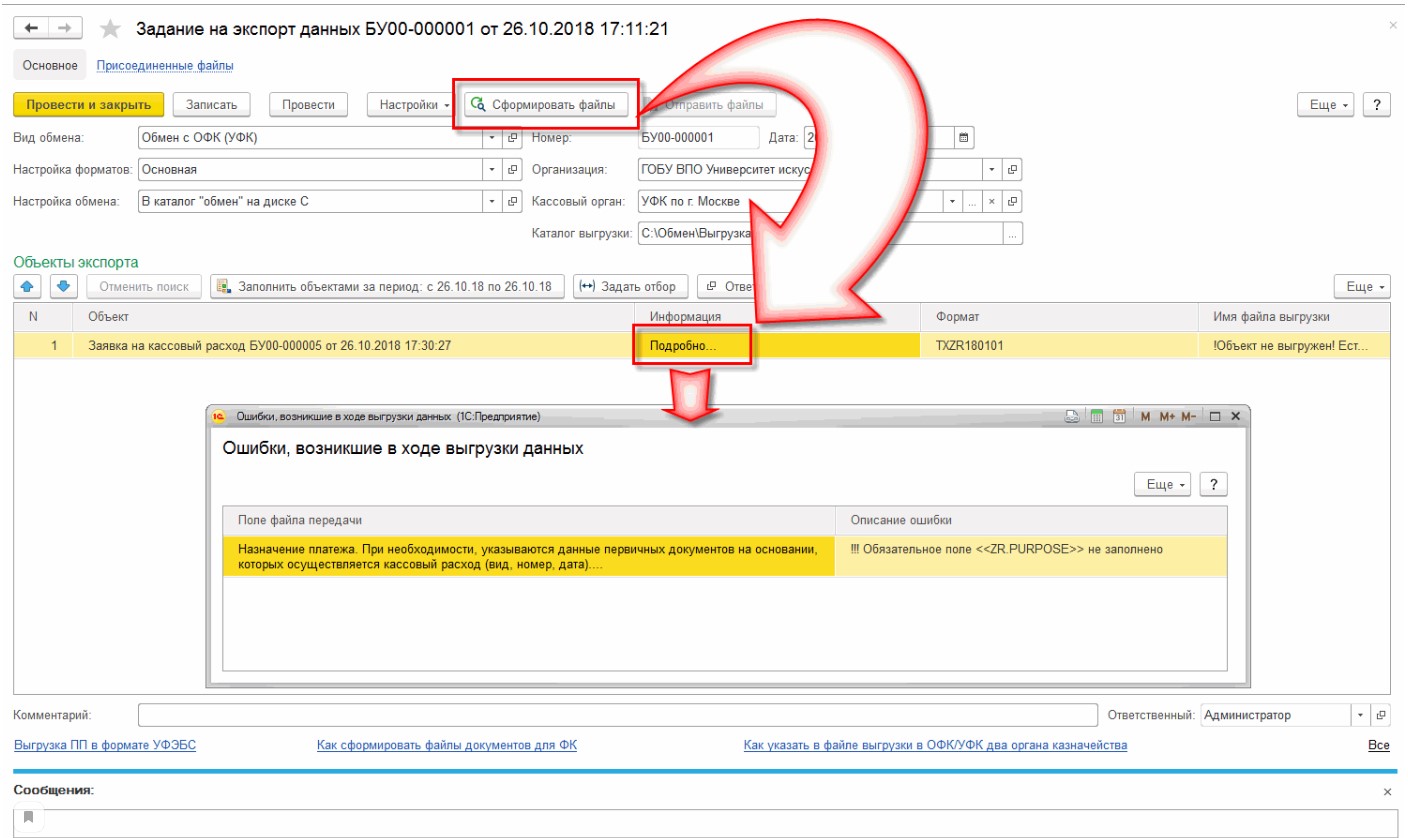Expand the Настройка форматов dropdown
This screenshot has height=838, width=1408.
pos(492,170)
